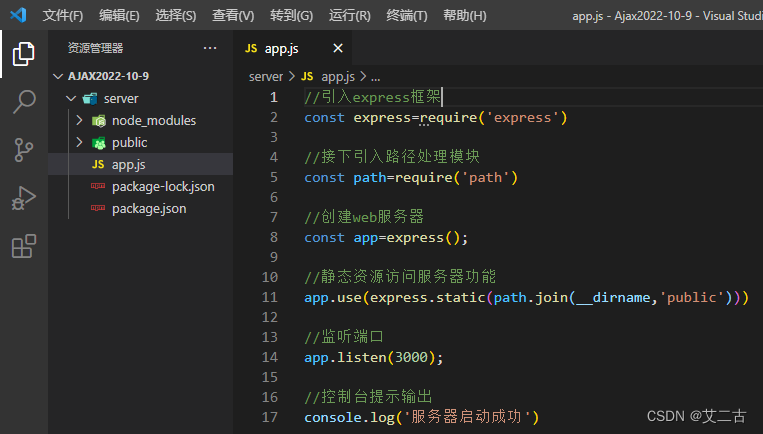This screenshot has width=763, height=434.
Task: Click the comment //控制台提示输出
Action: point(368,396)
